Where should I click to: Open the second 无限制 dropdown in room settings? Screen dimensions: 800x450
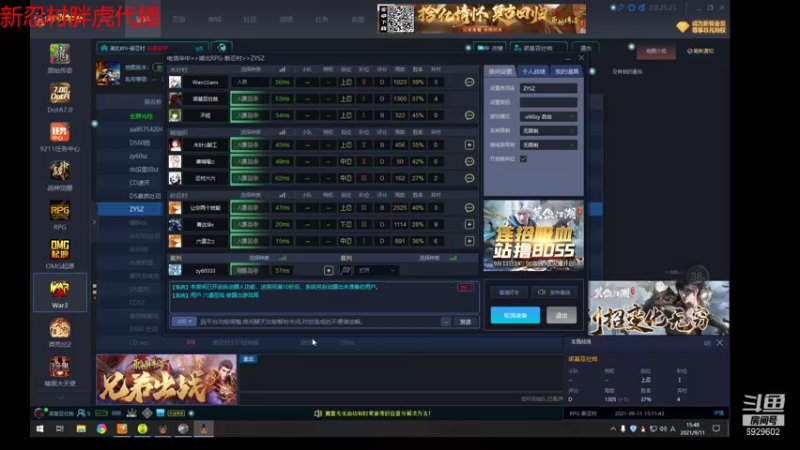(x=548, y=145)
